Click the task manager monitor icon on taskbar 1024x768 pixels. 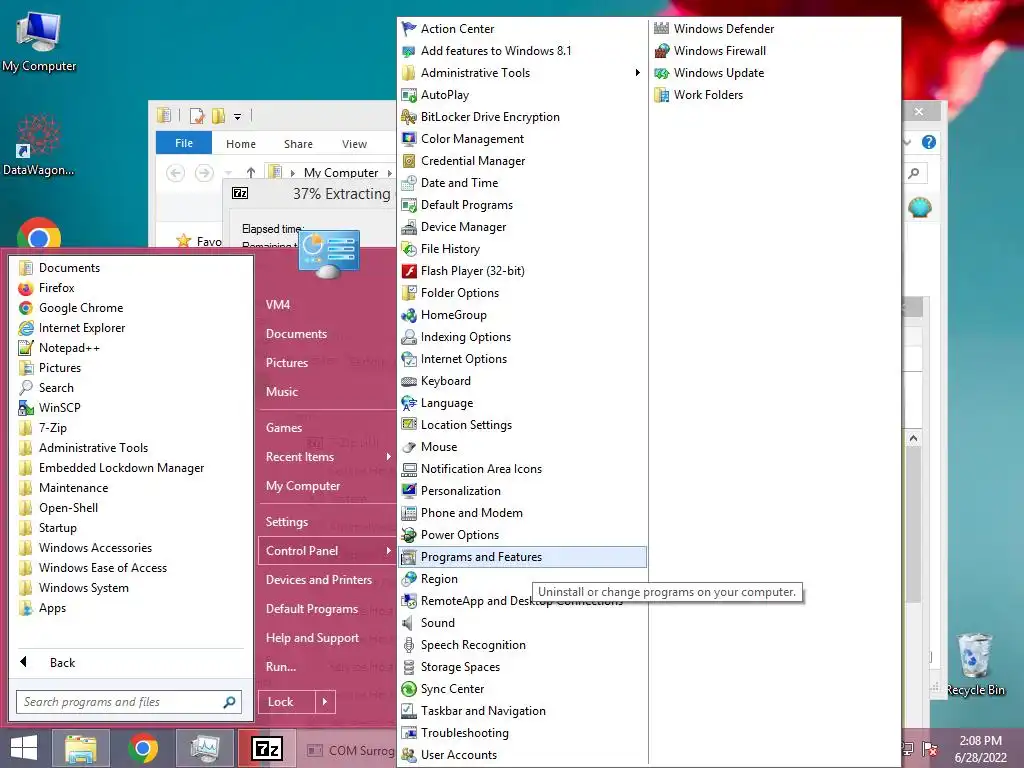[x=205, y=748]
